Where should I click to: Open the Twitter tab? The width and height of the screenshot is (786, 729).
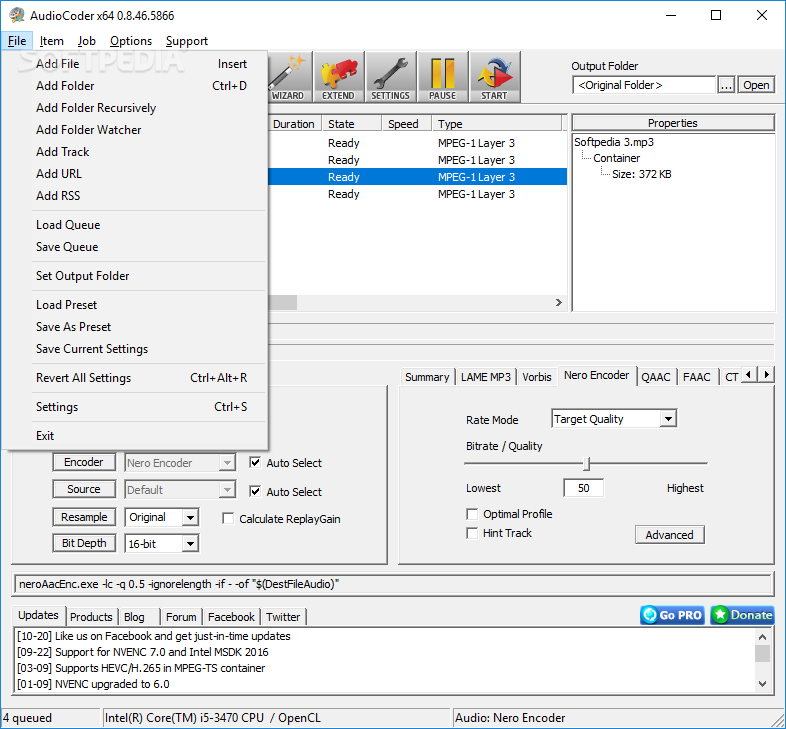click(283, 617)
